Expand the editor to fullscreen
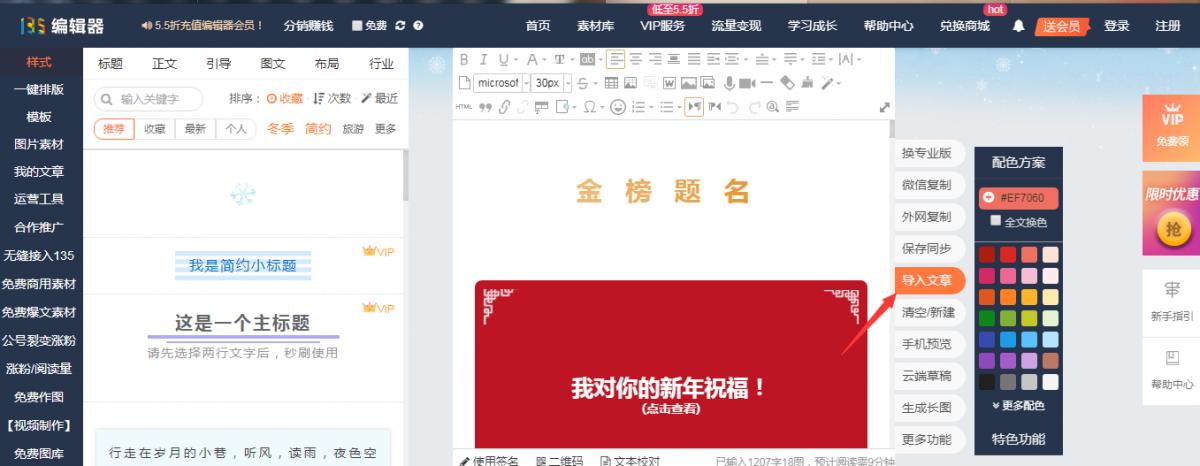Screen dimensions: 1200x466 [884, 107]
